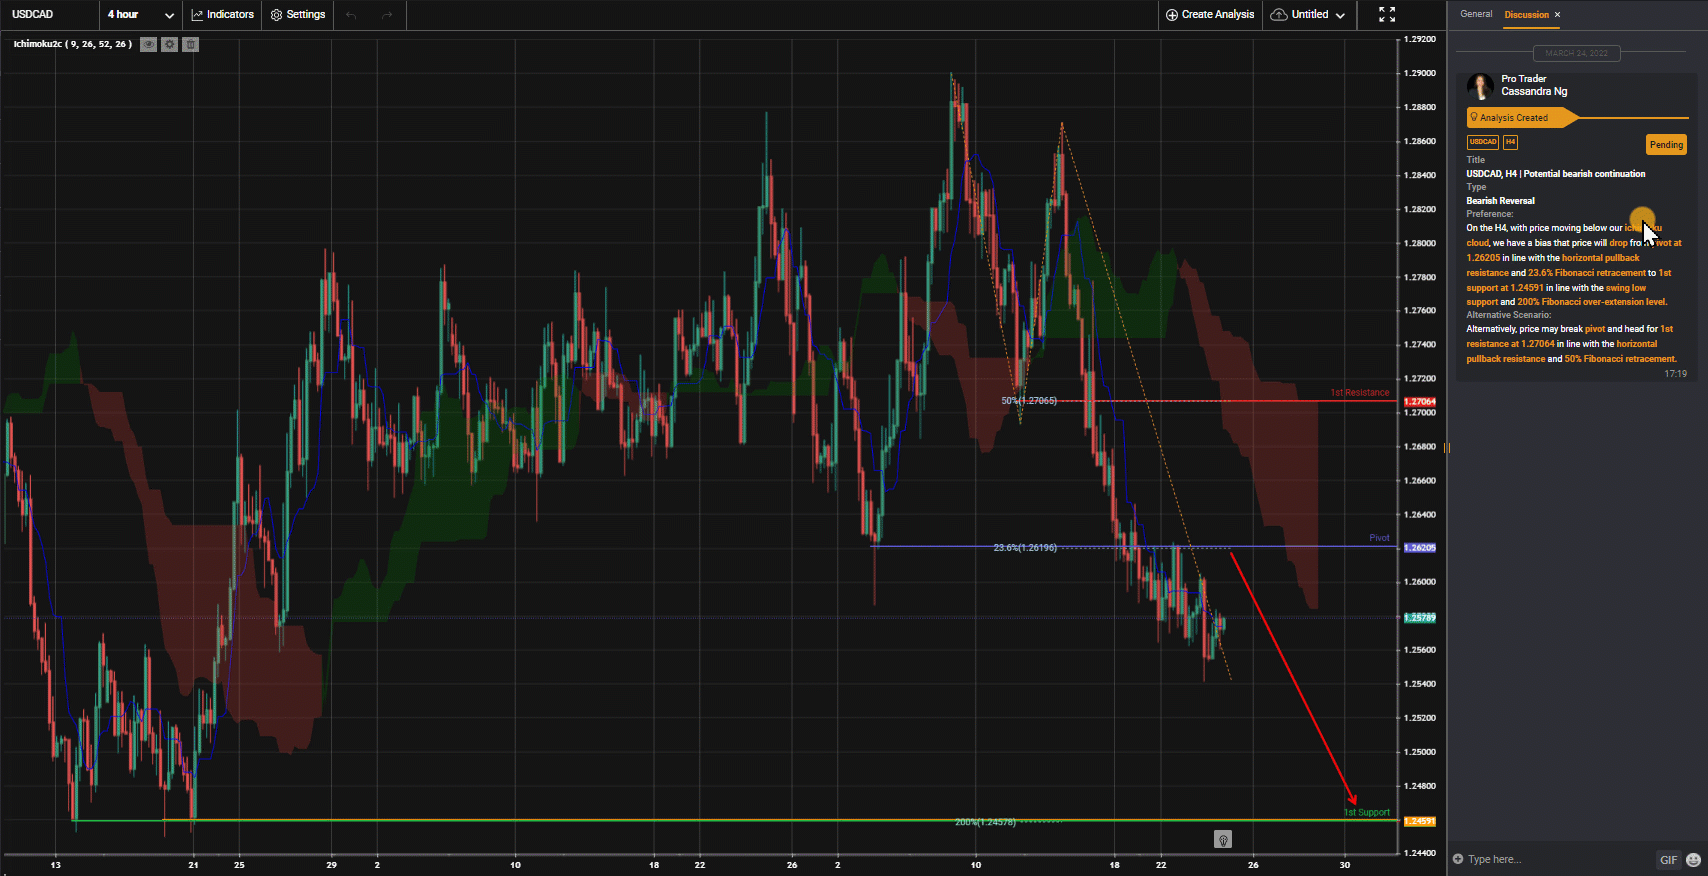Open the GIF picker
The width and height of the screenshot is (1708, 876).
pos(1668,859)
